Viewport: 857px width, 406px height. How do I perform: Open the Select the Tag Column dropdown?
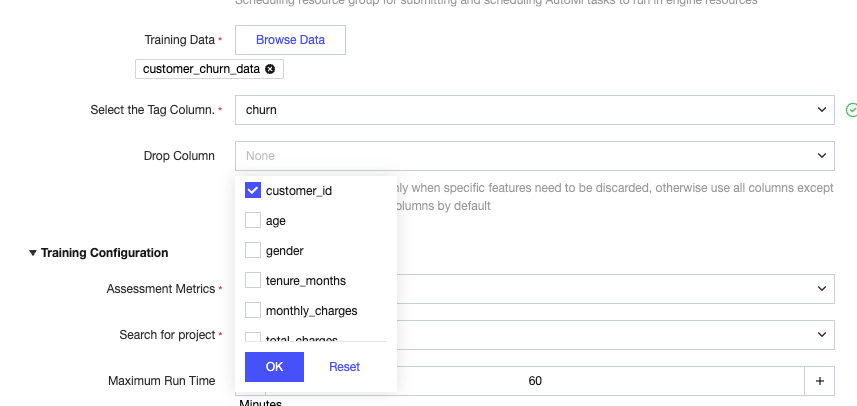point(534,109)
